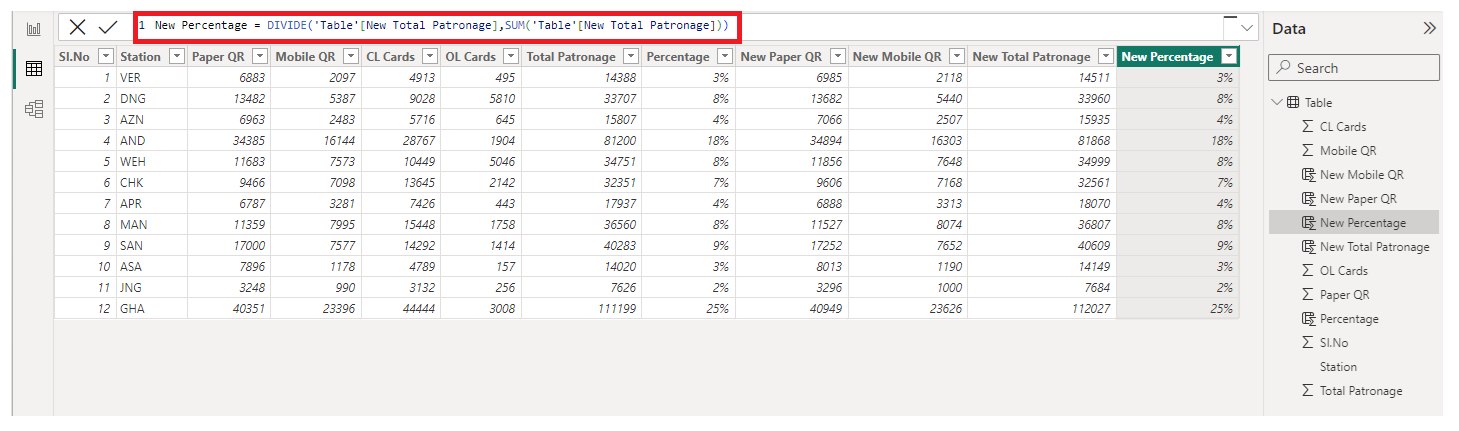Image resolution: width=1459 pixels, height=431 pixels.
Task: Select CL Cards field in Data pane
Action: (1343, 127)
